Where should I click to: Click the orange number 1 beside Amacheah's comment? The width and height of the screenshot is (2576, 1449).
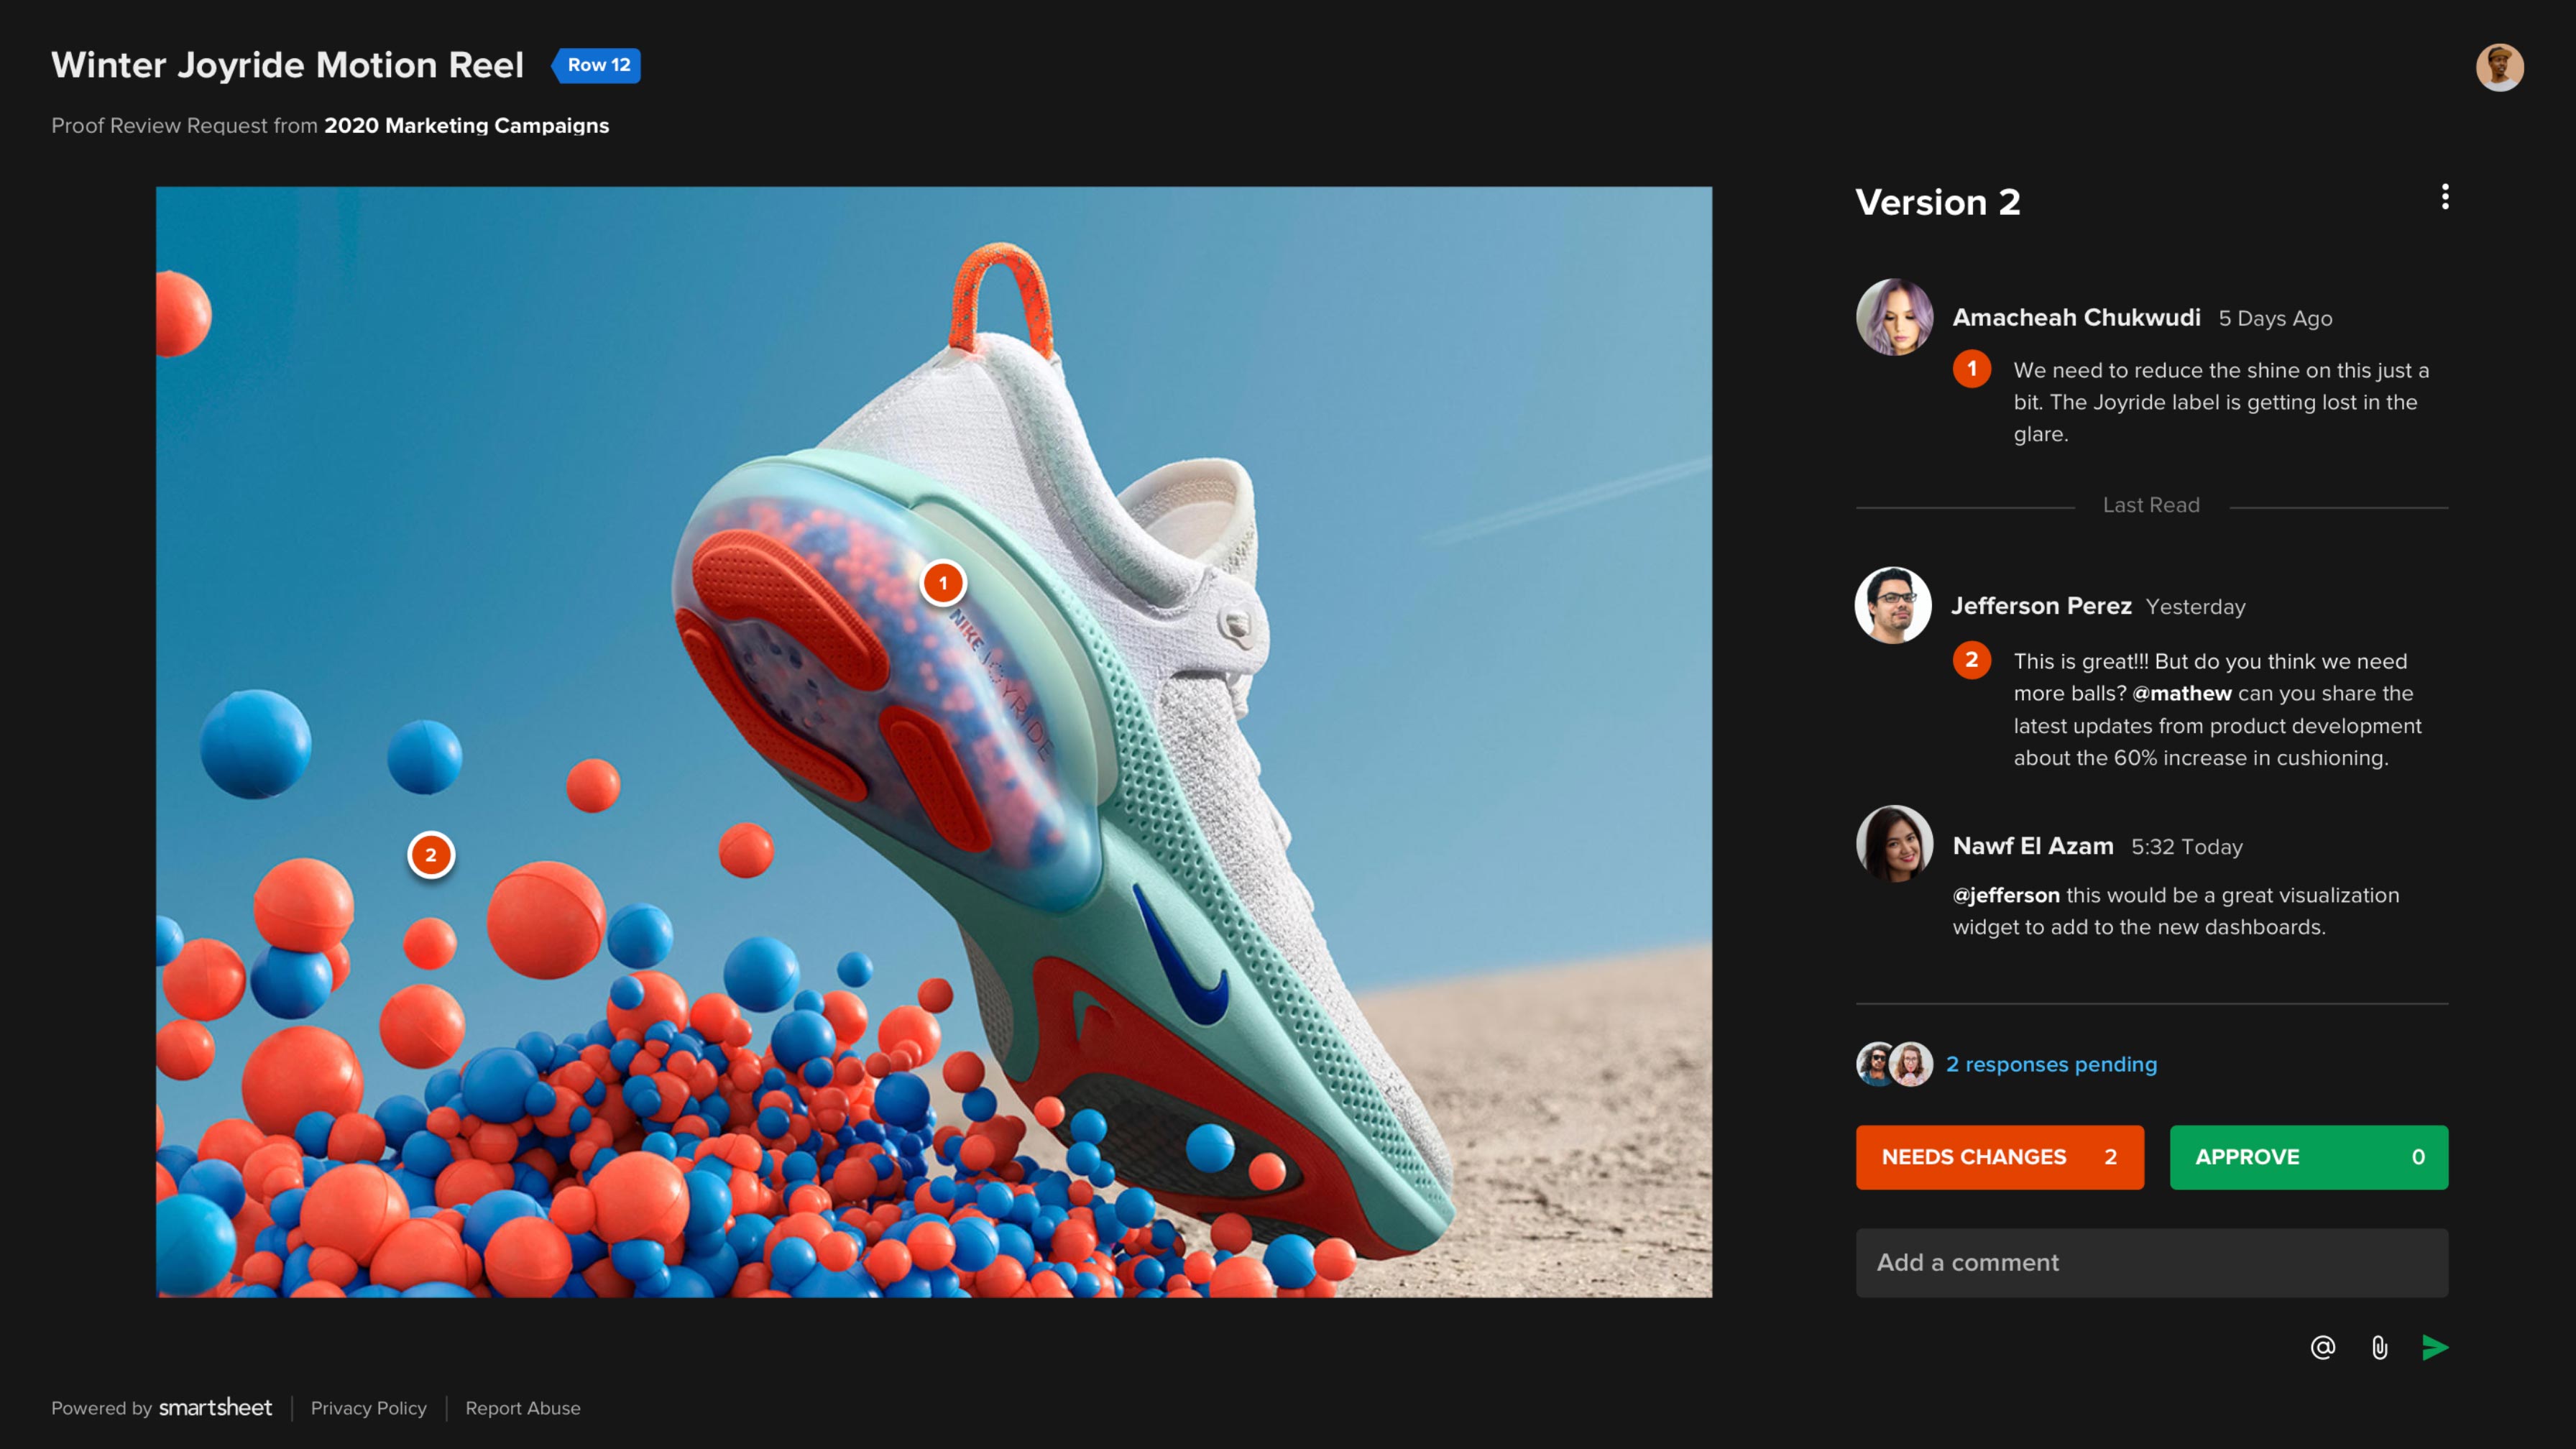pos(1972,369)
